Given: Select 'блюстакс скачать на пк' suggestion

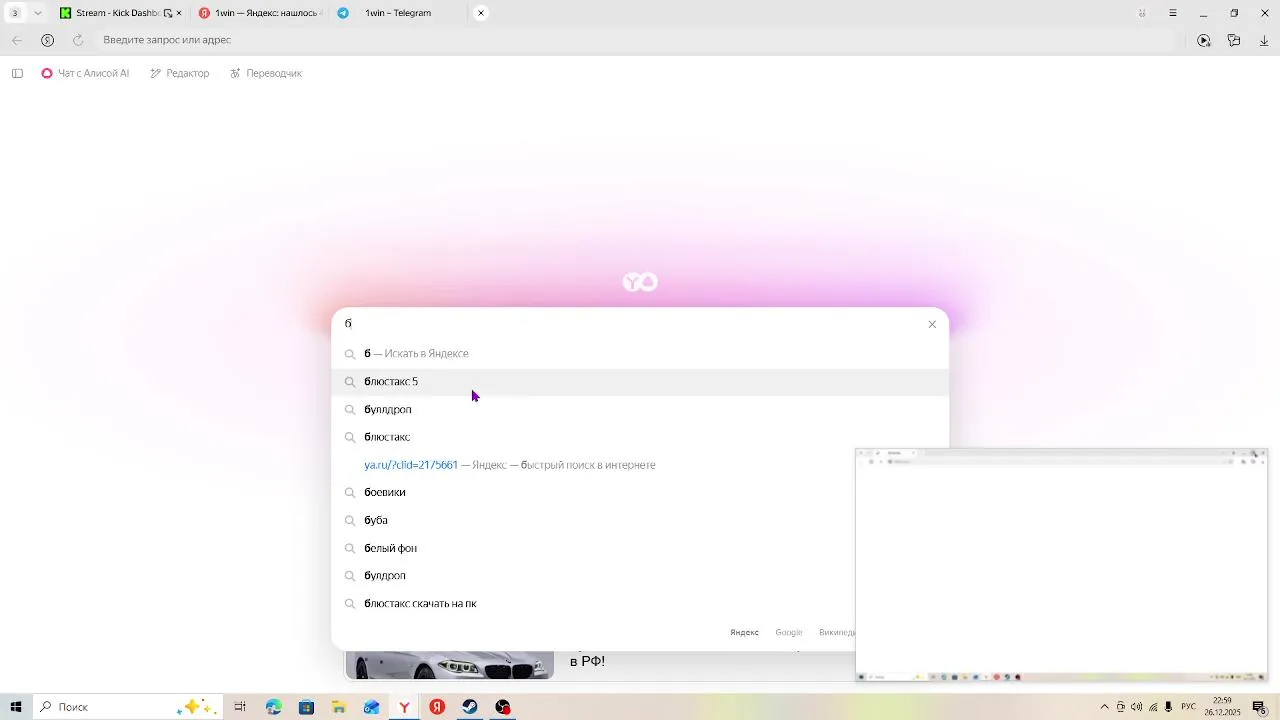Looking at the screenshot, I should pyautogui.click(x=594, y=603).
